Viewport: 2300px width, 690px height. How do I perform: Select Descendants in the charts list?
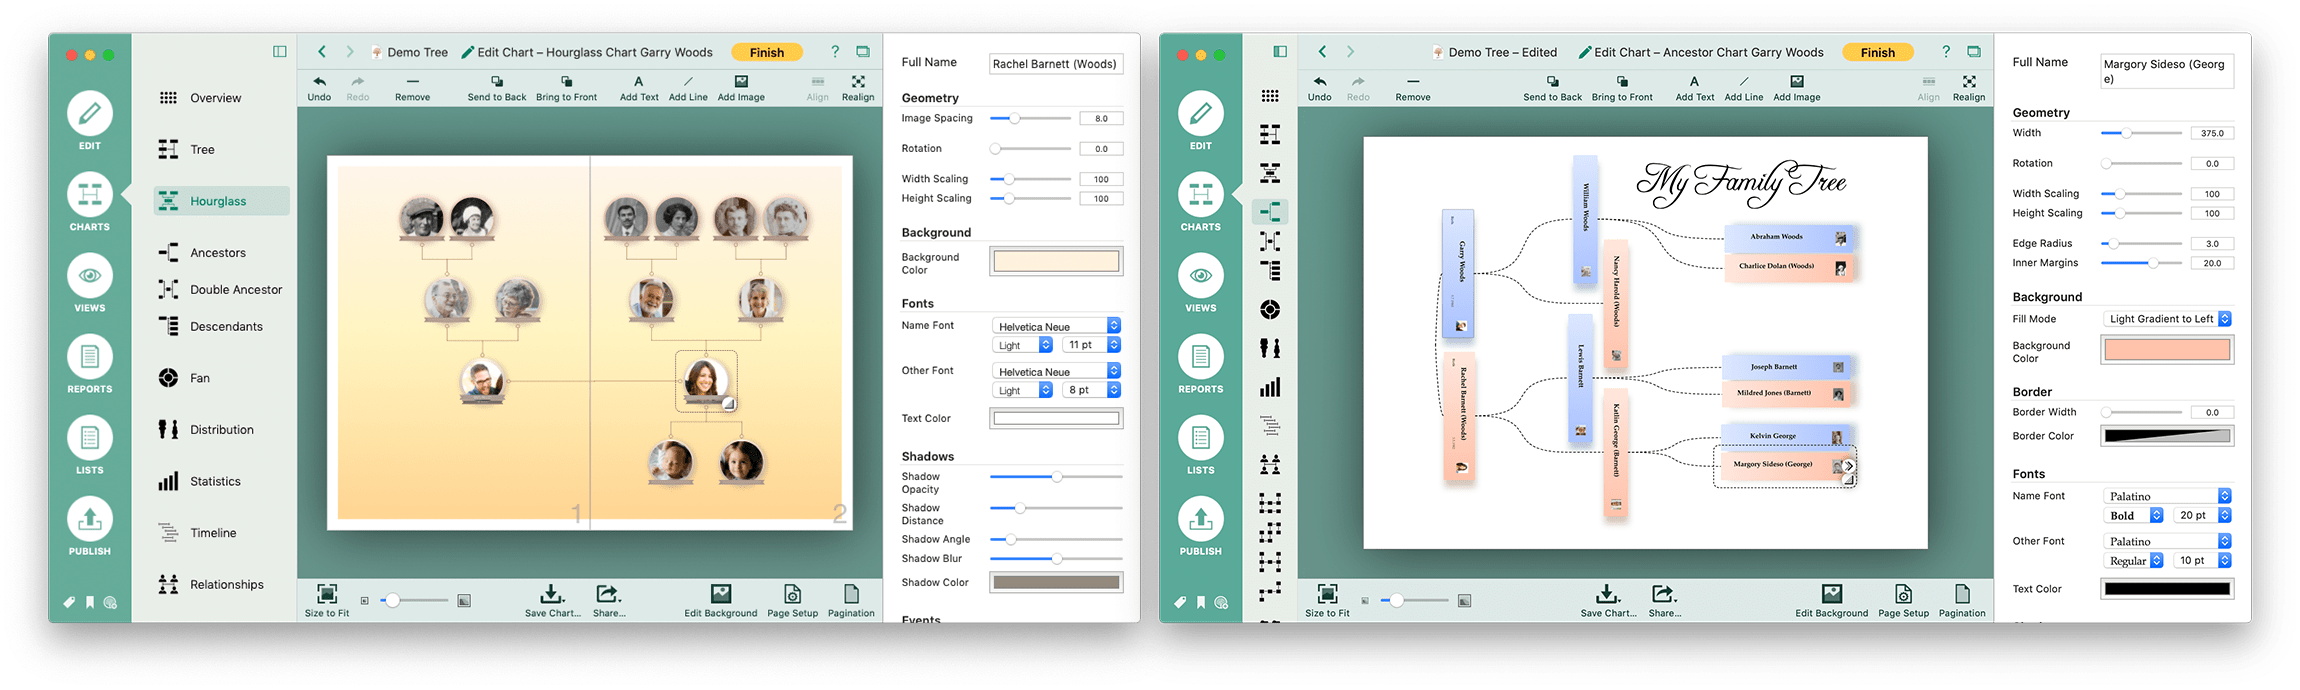[226, 327]
